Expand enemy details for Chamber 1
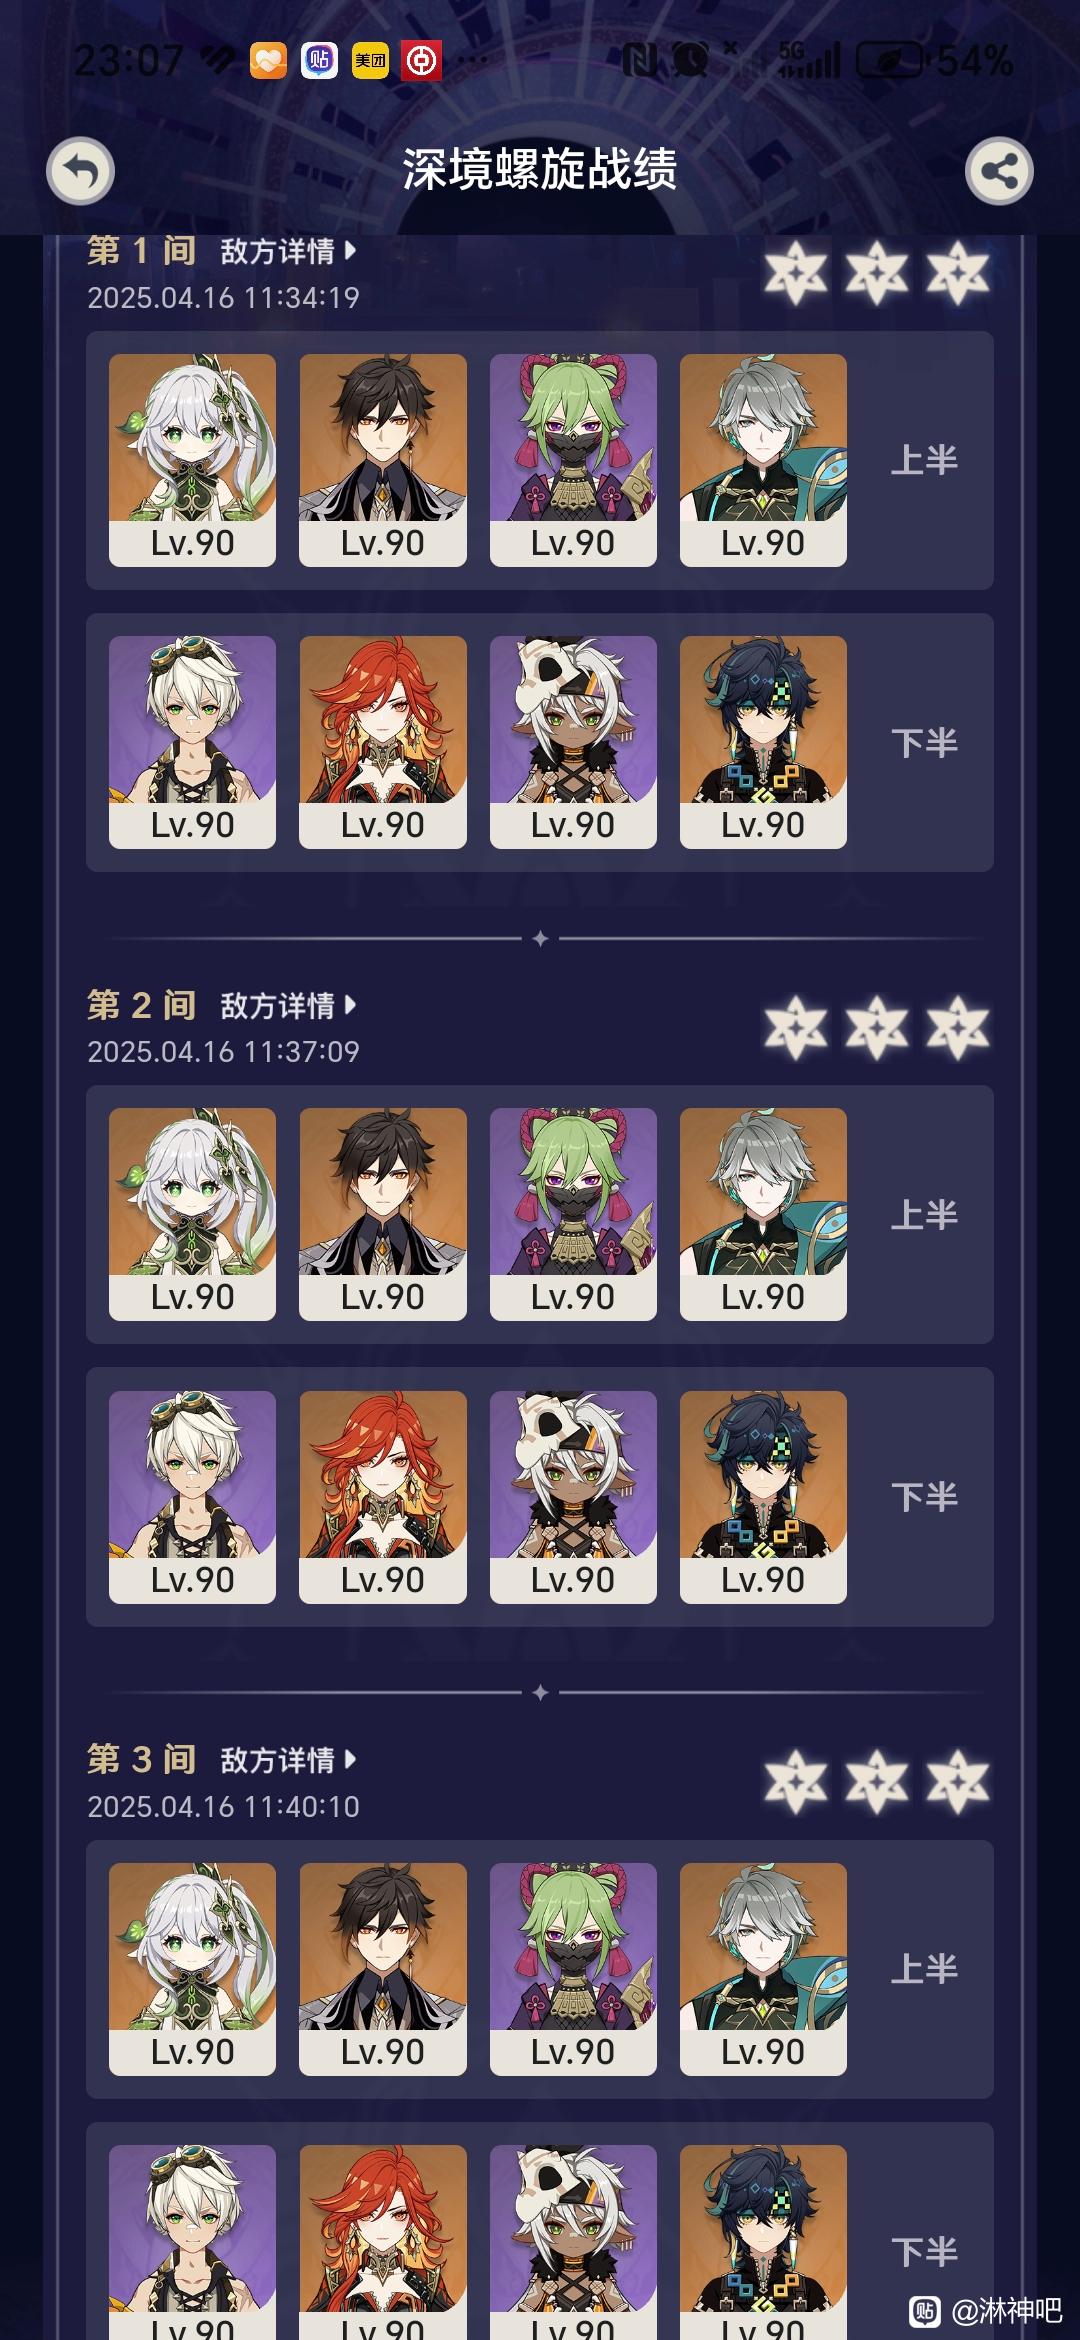 click(288, 251)
